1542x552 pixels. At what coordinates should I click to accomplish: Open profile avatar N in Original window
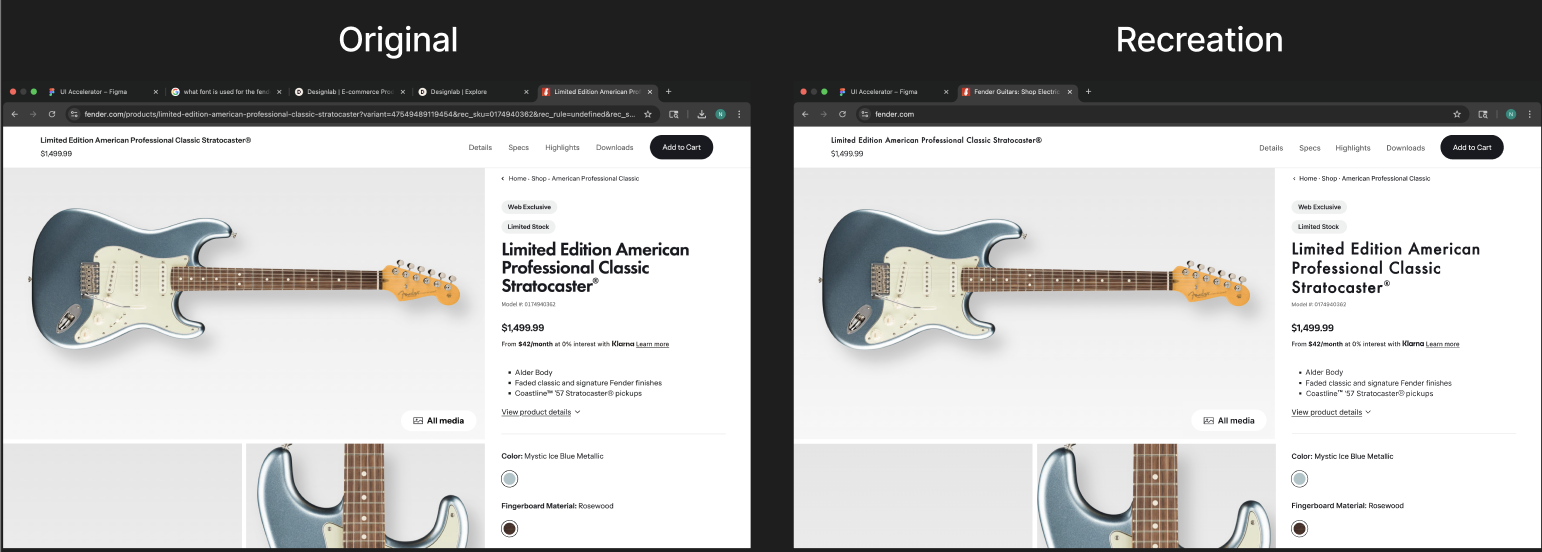tap(720, 114)
